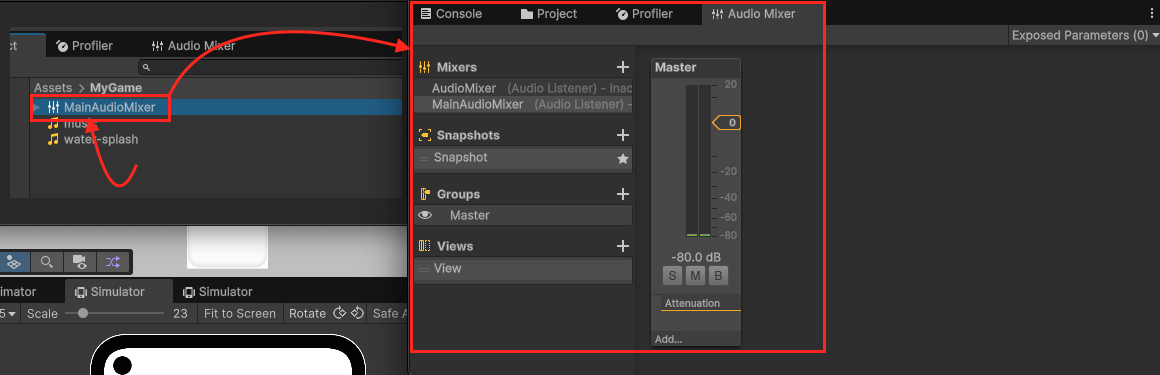Click the Audio Mixer tab in left window
The height and width of the screenshot is (375, 1160).
click(193, 46)
